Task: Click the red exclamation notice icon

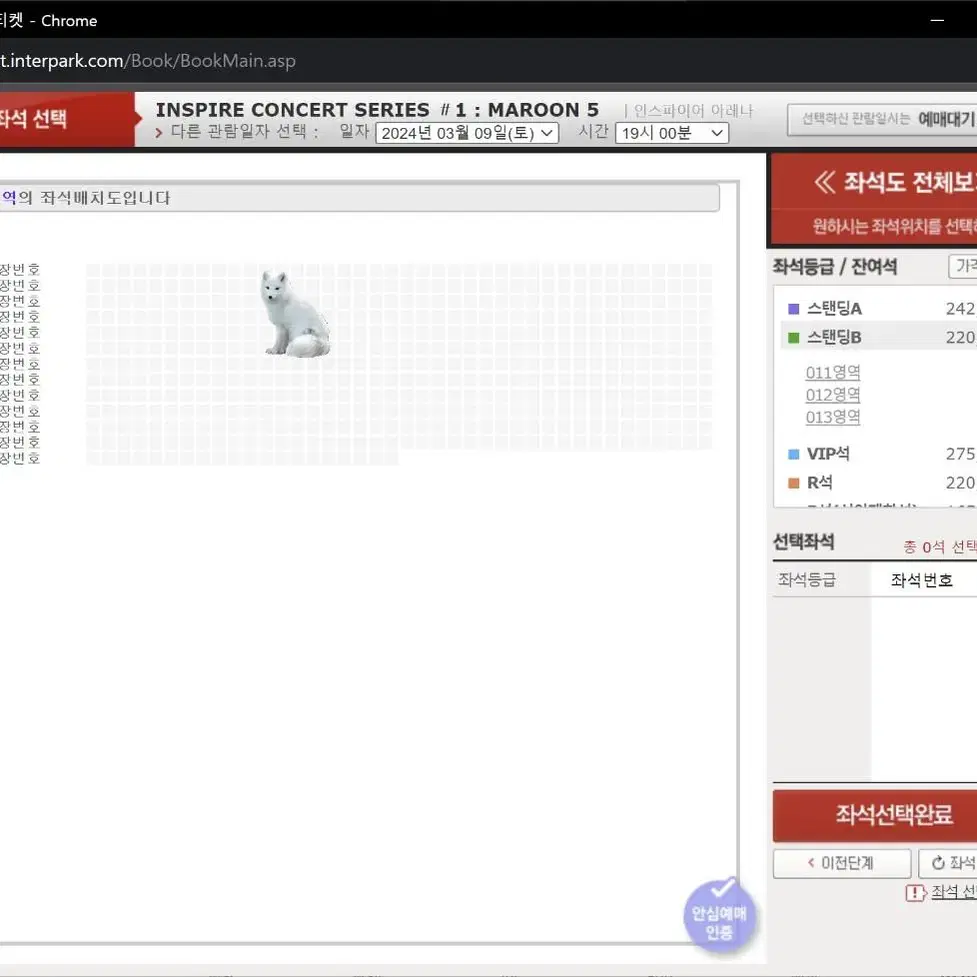Action: coord(915,893)
